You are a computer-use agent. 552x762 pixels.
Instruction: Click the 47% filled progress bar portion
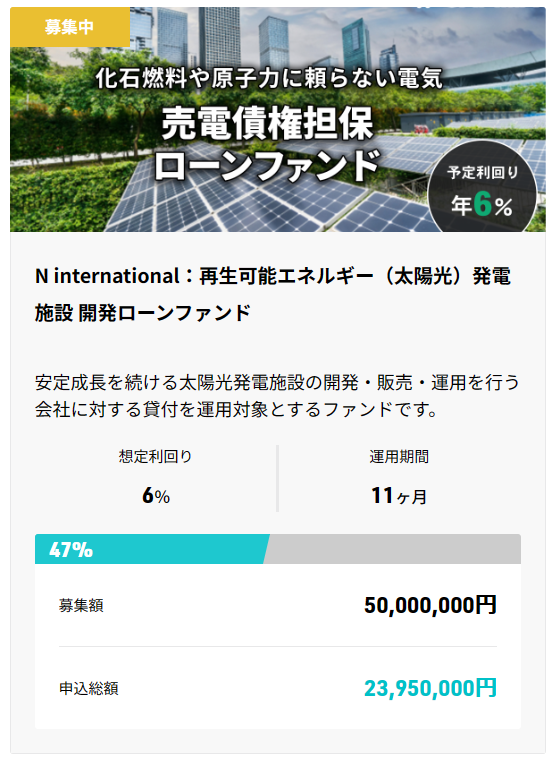click(152, 549)
